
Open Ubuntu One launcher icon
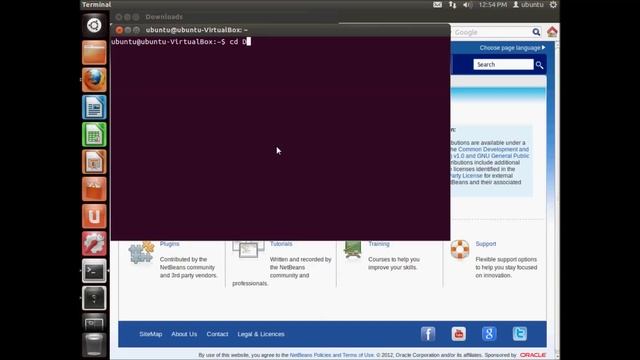tap(94, 216)
